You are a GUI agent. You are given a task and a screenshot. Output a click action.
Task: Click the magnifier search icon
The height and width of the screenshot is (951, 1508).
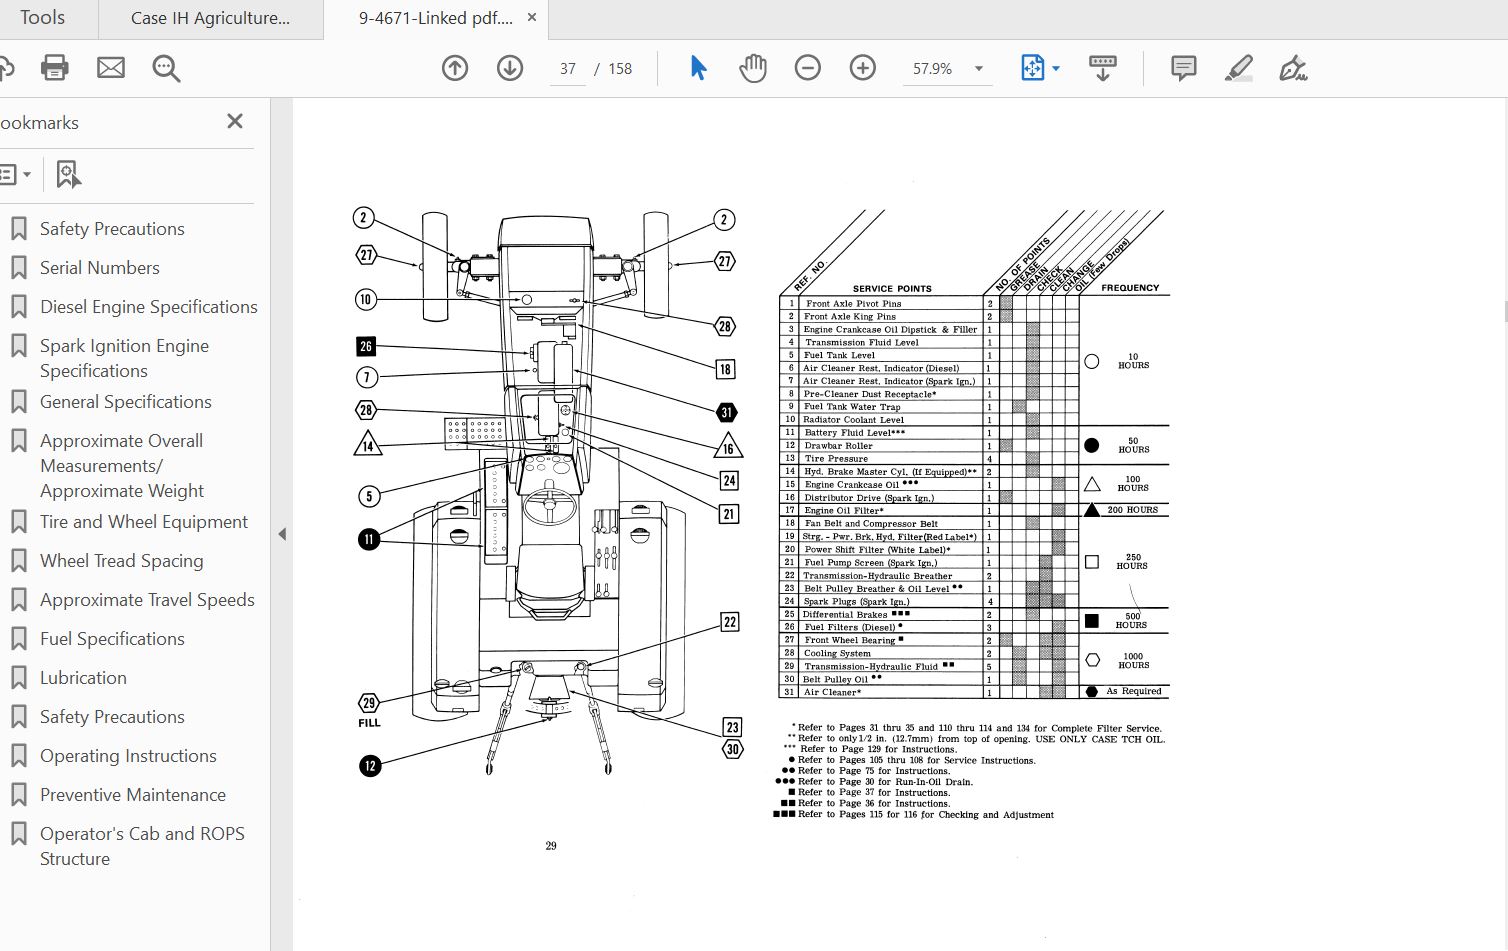[166, 67]
